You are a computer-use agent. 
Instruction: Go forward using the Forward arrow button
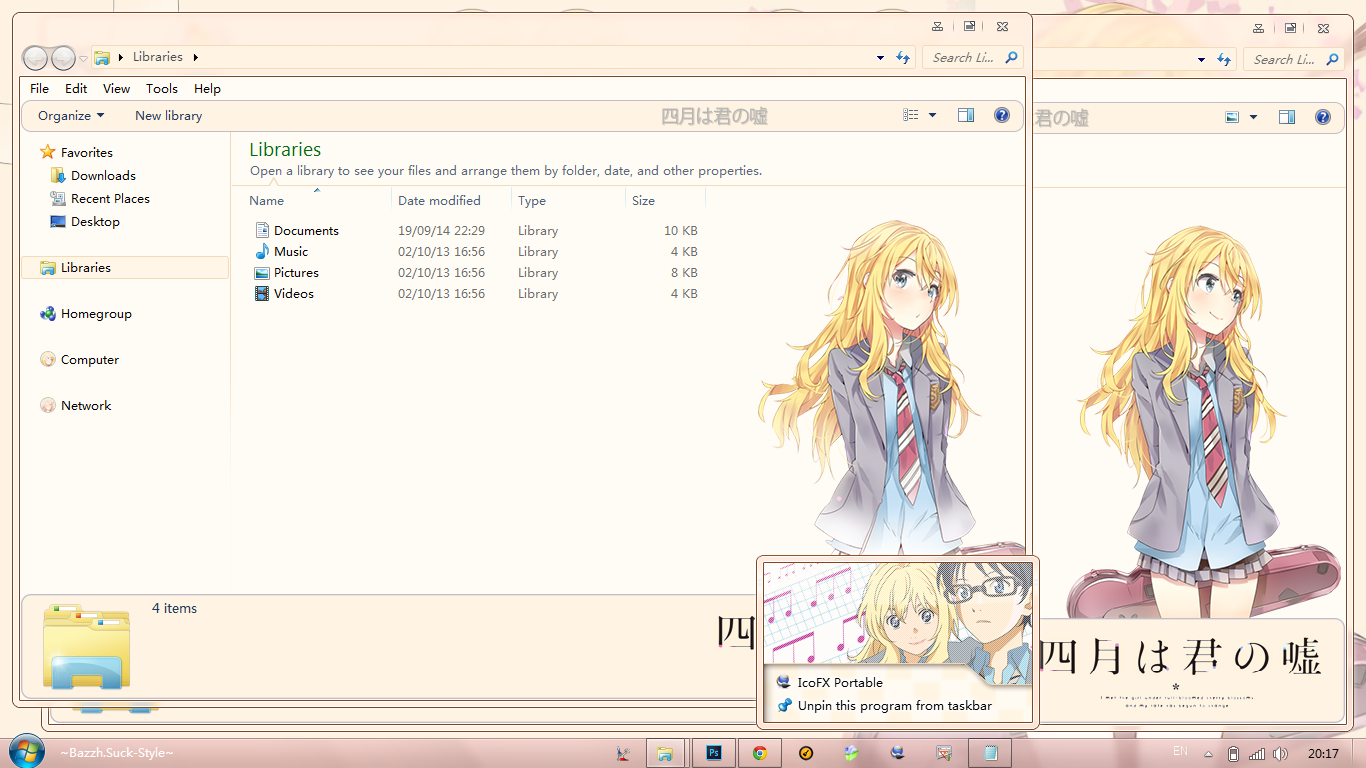coord(63,58)
